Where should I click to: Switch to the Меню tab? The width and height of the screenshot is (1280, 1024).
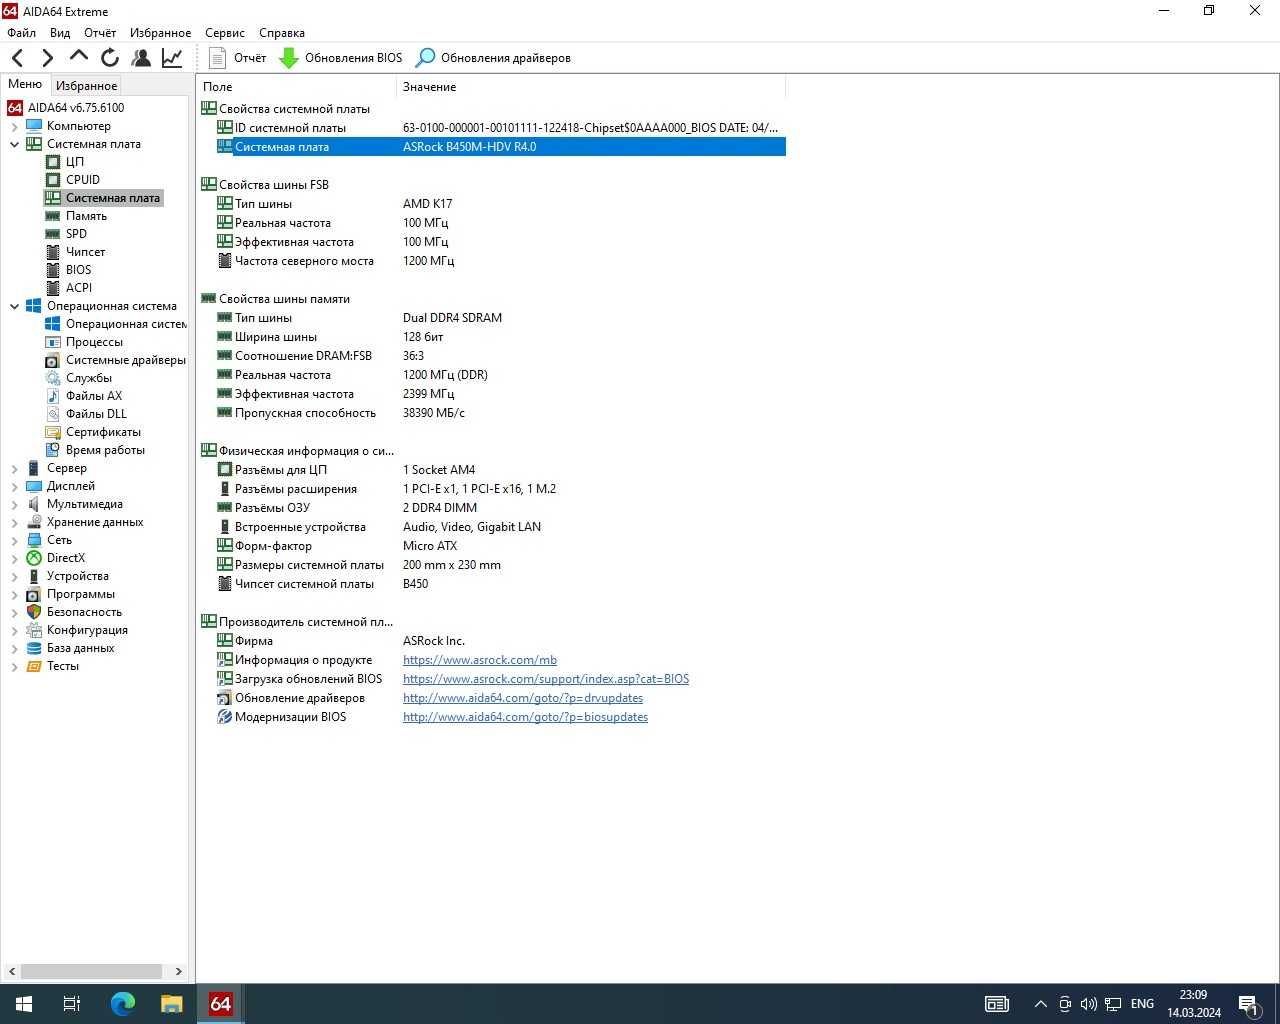tap(25, 84)
